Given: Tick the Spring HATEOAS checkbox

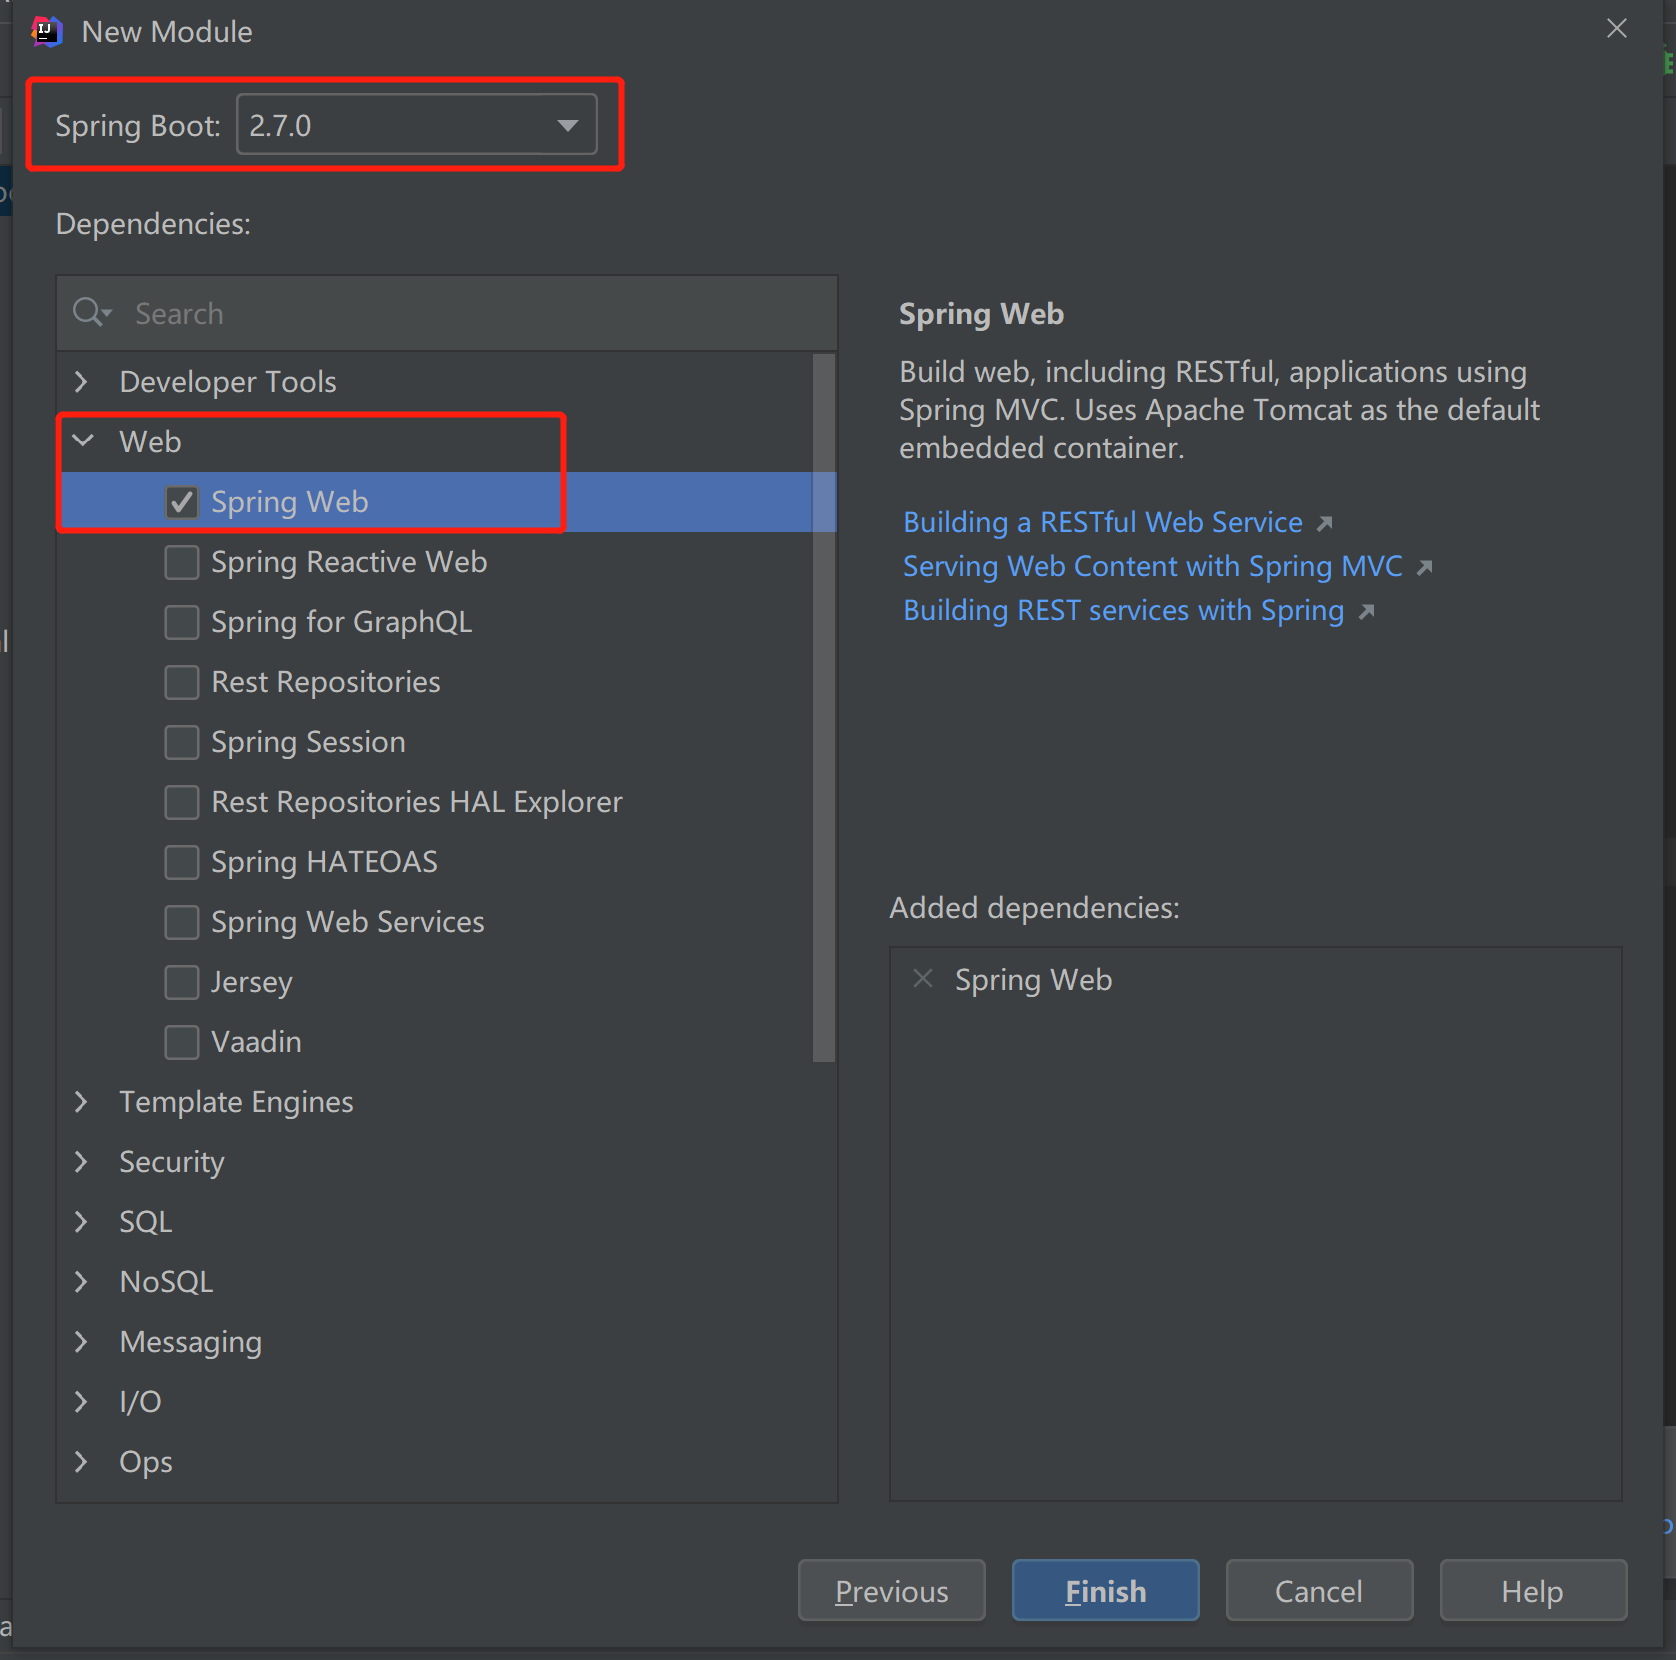Looking at the screenshot, I should [181, 862].
